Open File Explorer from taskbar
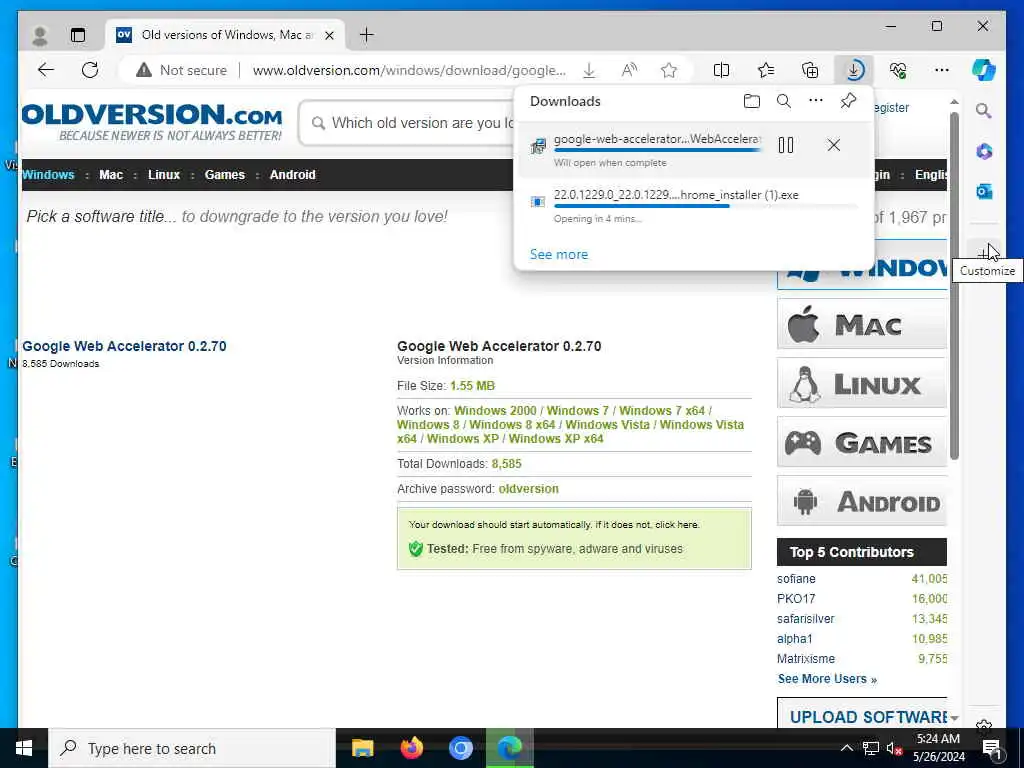Screen dimensions: 1024x768 click(362, 748)
